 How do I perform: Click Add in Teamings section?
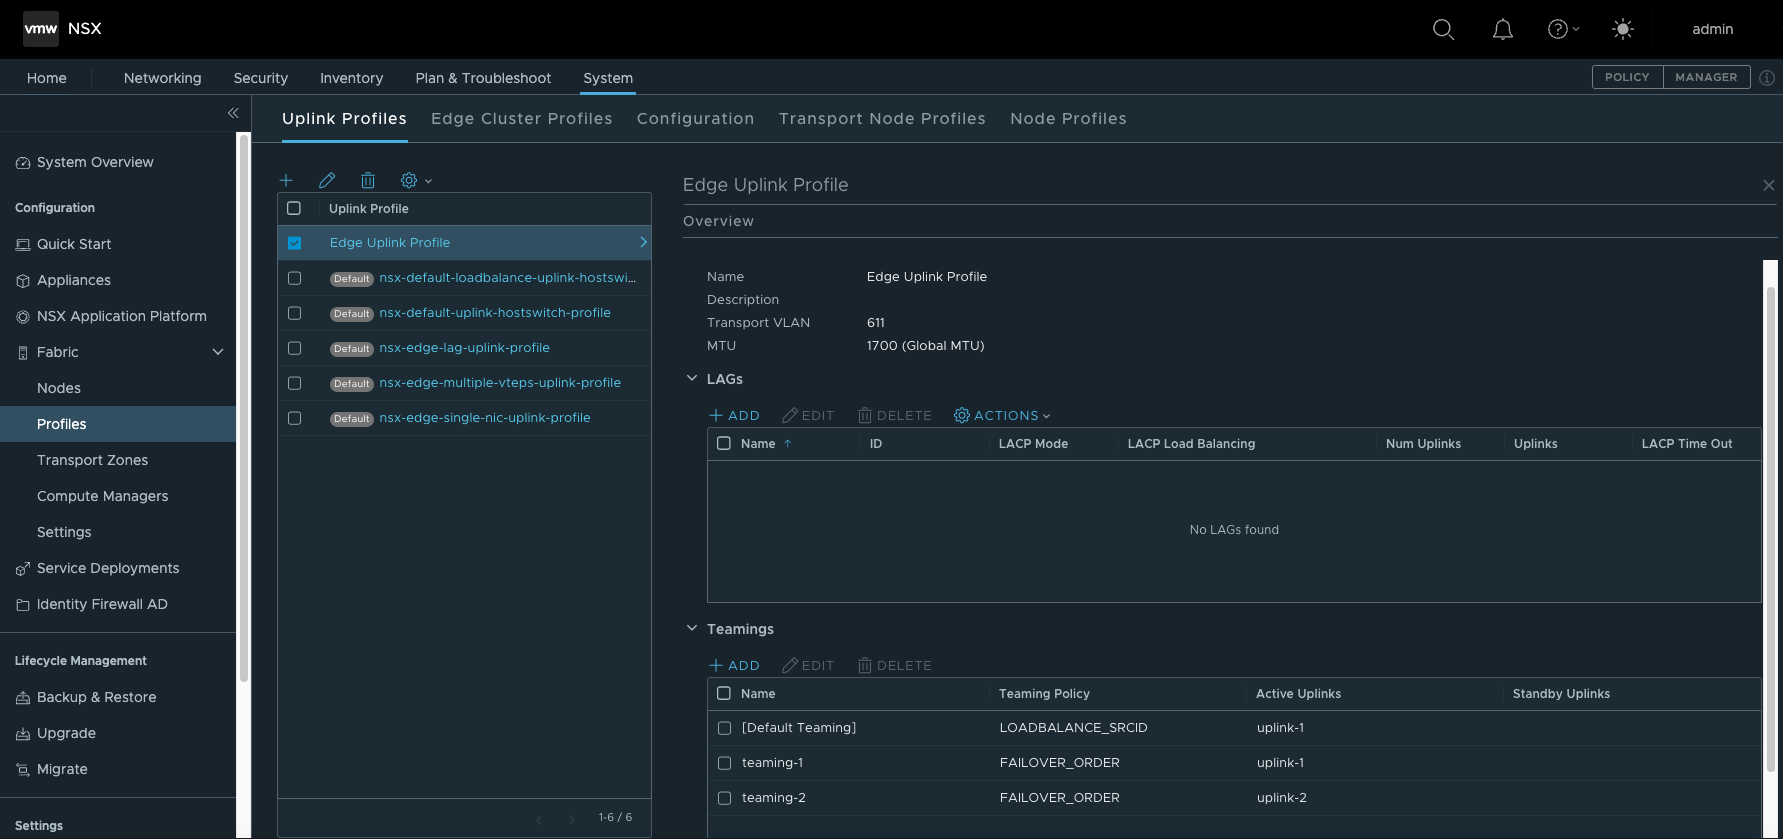point(734,665)
